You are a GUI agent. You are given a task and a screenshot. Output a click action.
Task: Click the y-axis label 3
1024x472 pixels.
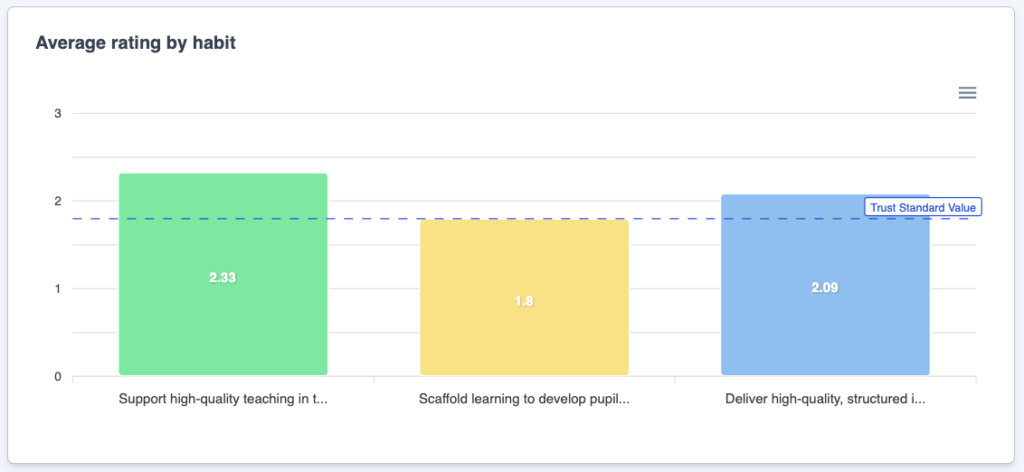click(58, 114)
